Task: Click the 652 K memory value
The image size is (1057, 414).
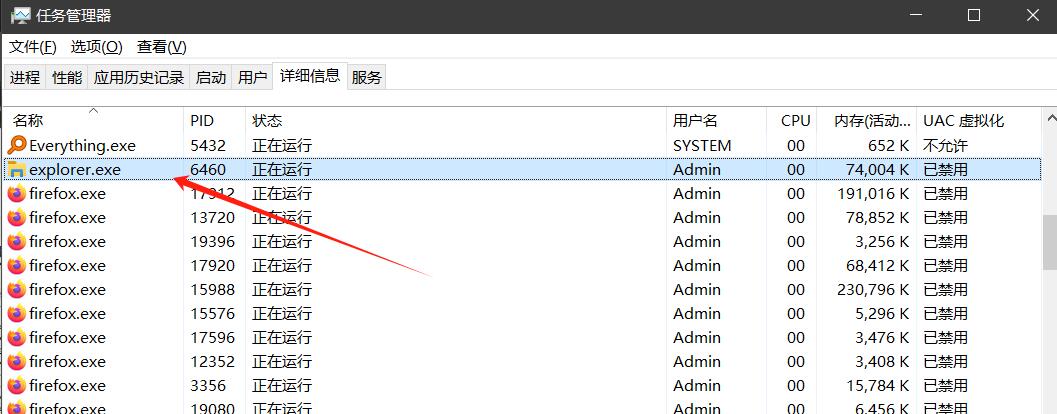Action: 890,146
